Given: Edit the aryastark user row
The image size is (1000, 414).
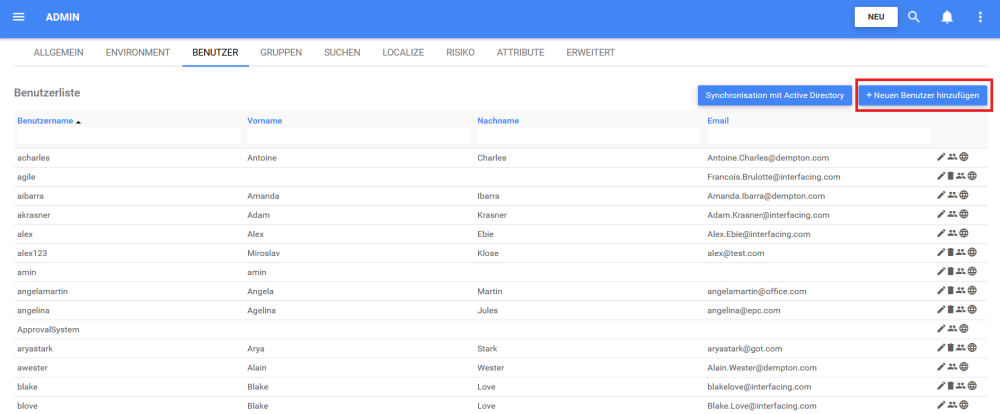Looking at the screenshot, I should pyautogui.click(x=941, y=348).
